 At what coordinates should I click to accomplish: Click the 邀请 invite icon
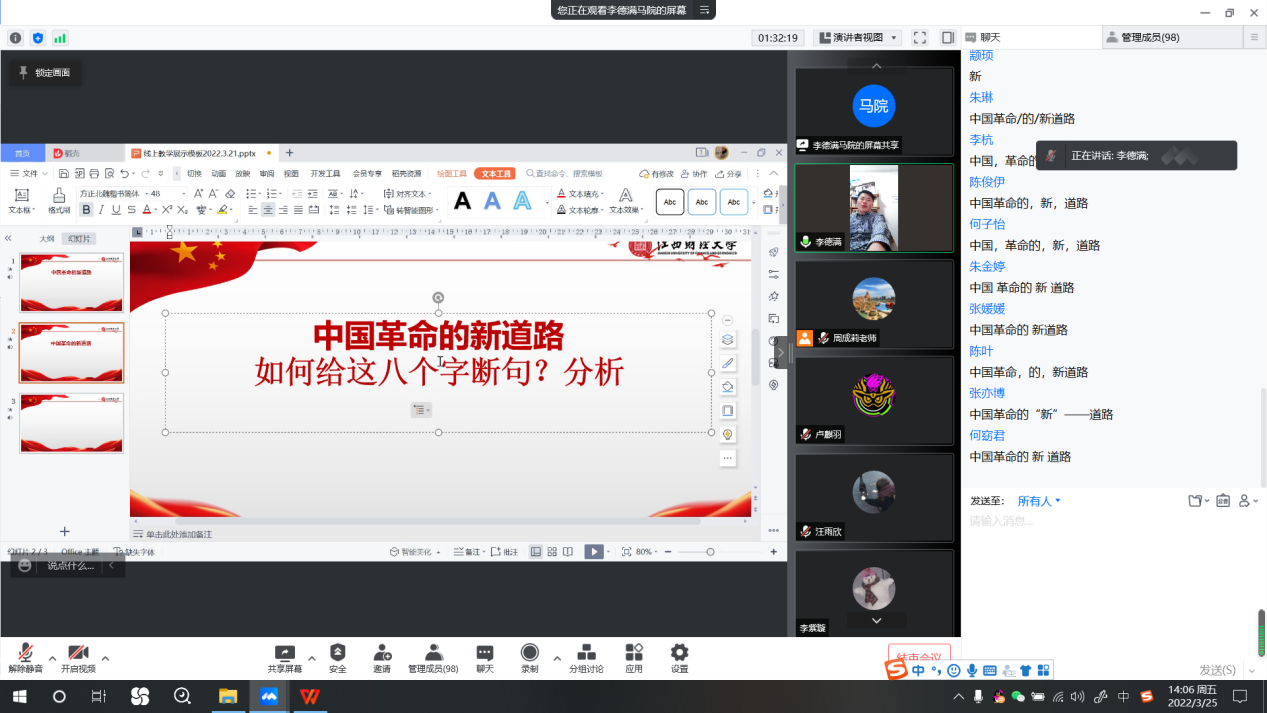[382, 654]
